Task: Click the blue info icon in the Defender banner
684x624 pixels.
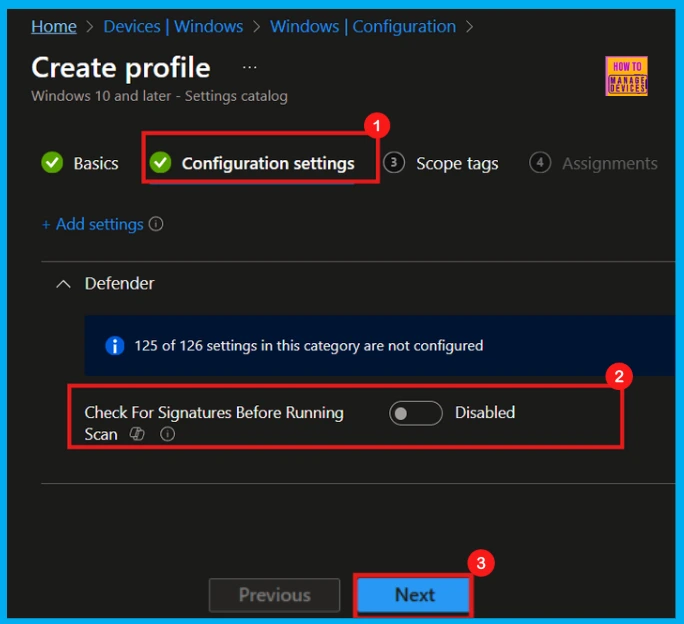Action: click(115, 346)
